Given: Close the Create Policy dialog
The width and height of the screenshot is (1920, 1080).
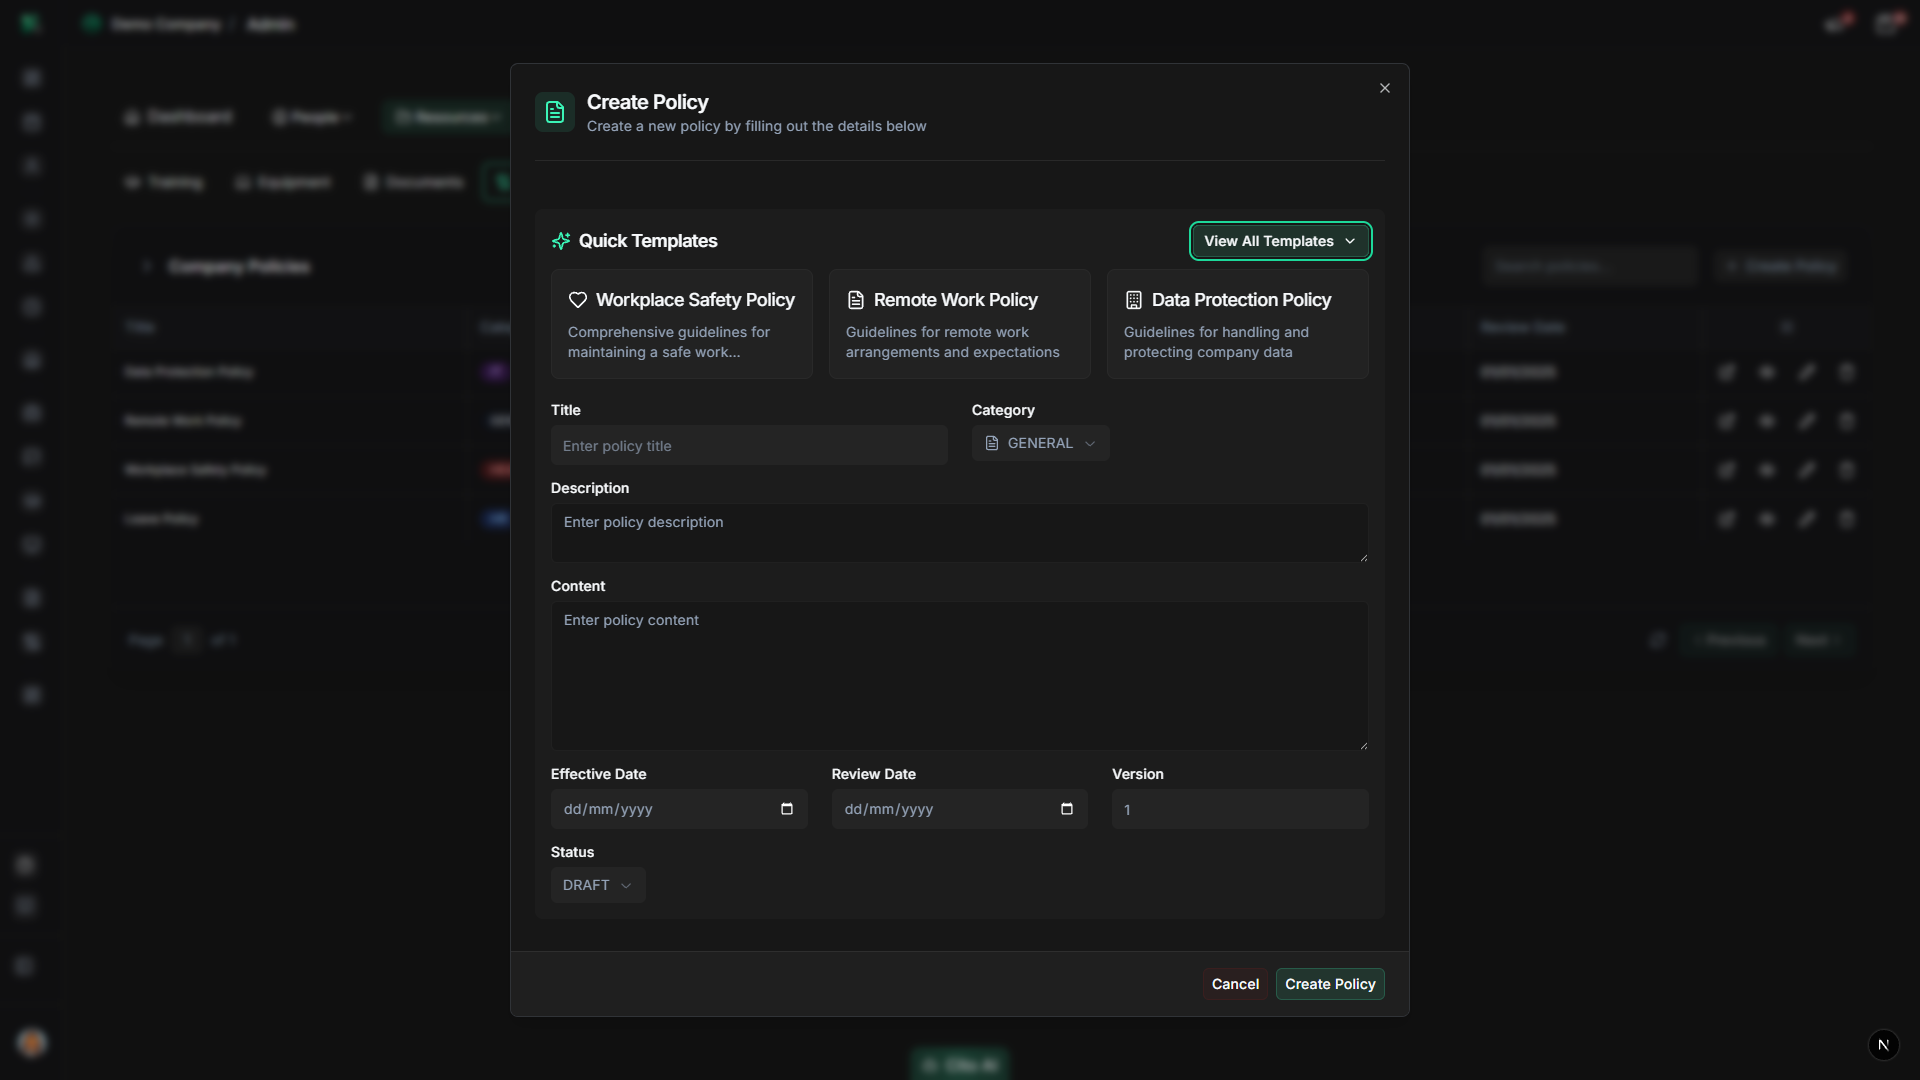Looking at the screenshot, I should 1384,87.
